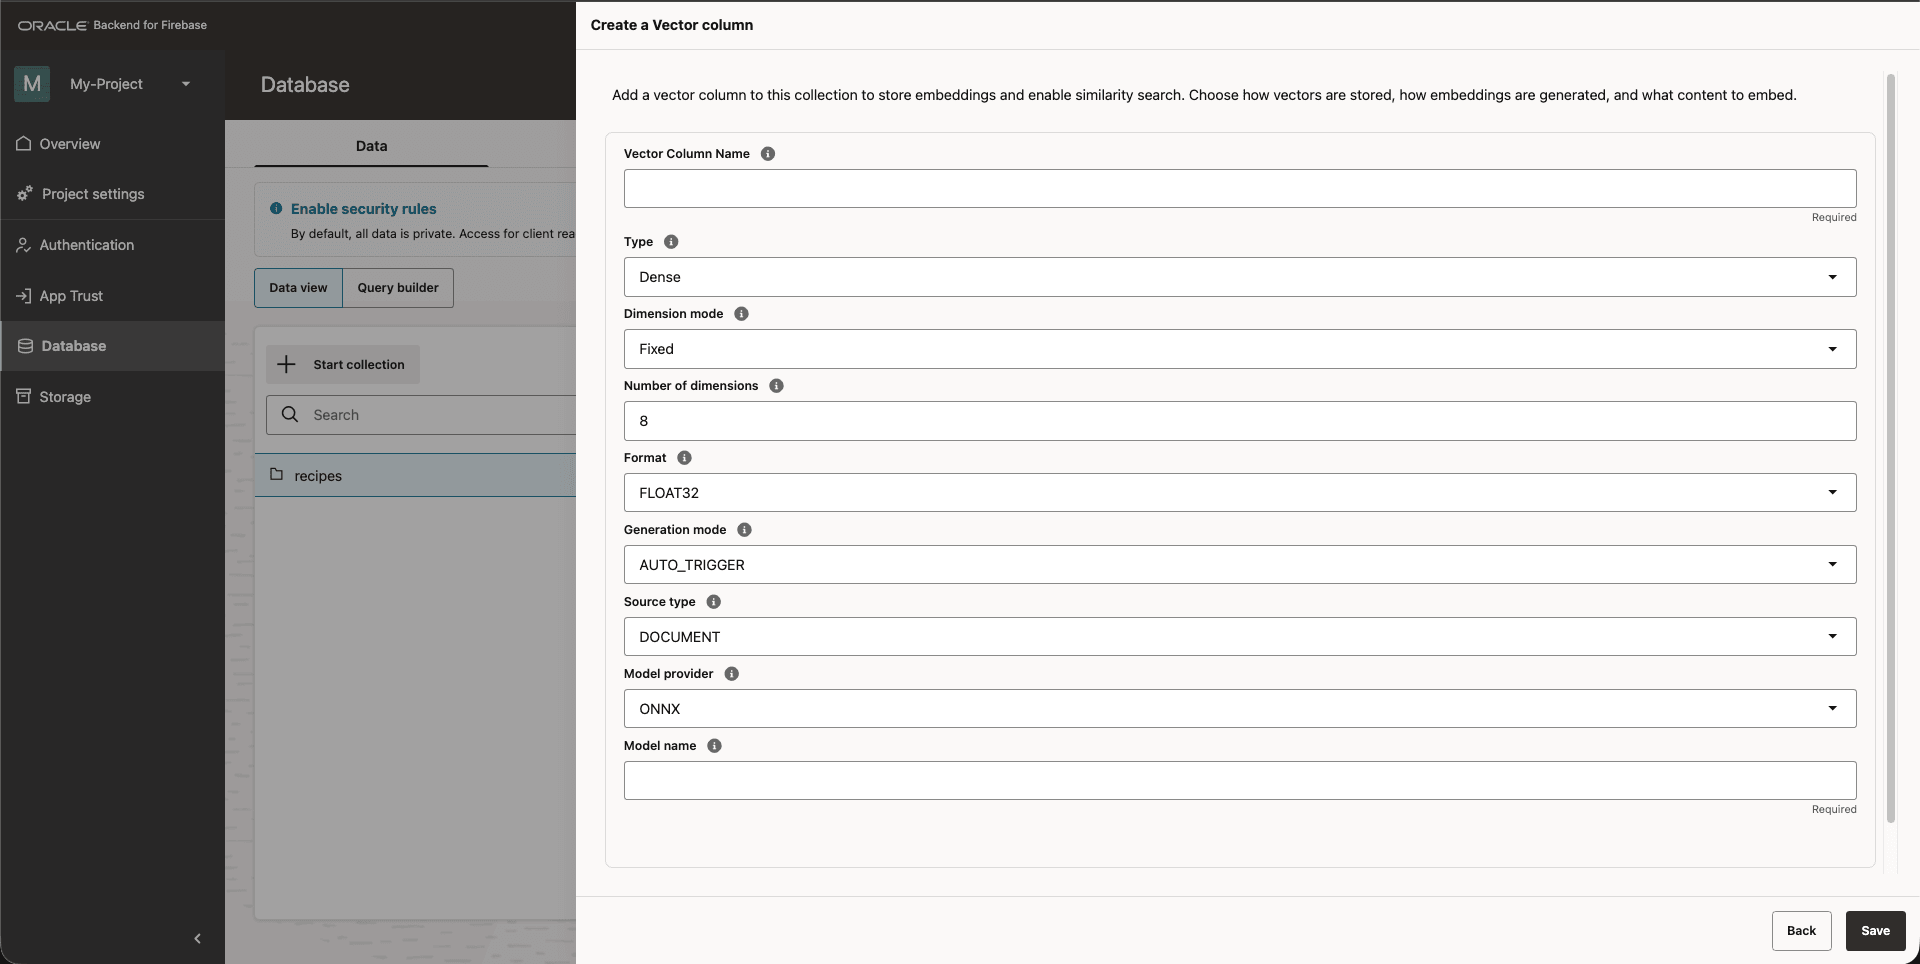Click the M project avatar icon
Image resolution: width=1920 pixels, height=964 pixels.
[x=32, y=84]
